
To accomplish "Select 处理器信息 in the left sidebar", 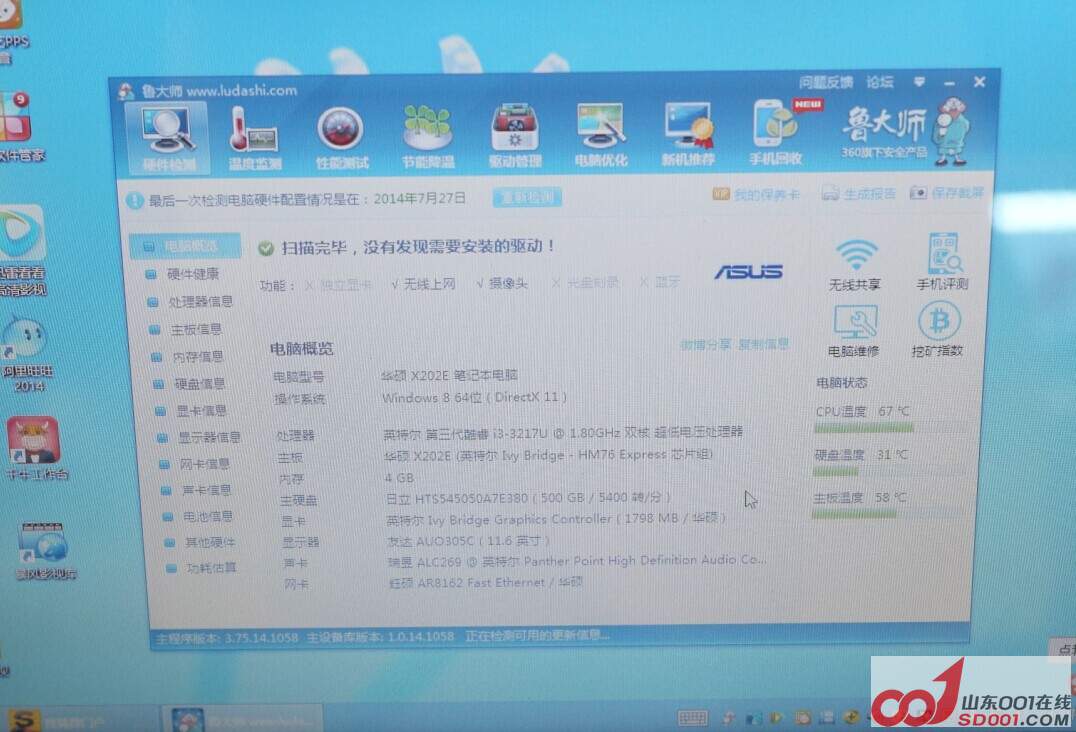I will (x=200, y=302).
